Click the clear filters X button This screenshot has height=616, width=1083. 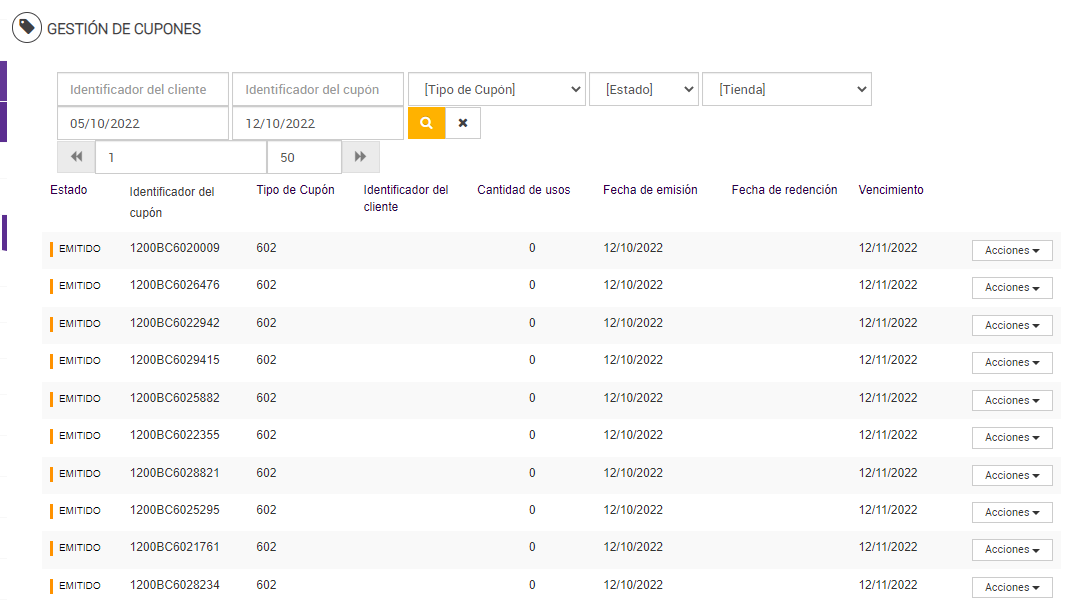pyautogui.click(x=463, y=123)
